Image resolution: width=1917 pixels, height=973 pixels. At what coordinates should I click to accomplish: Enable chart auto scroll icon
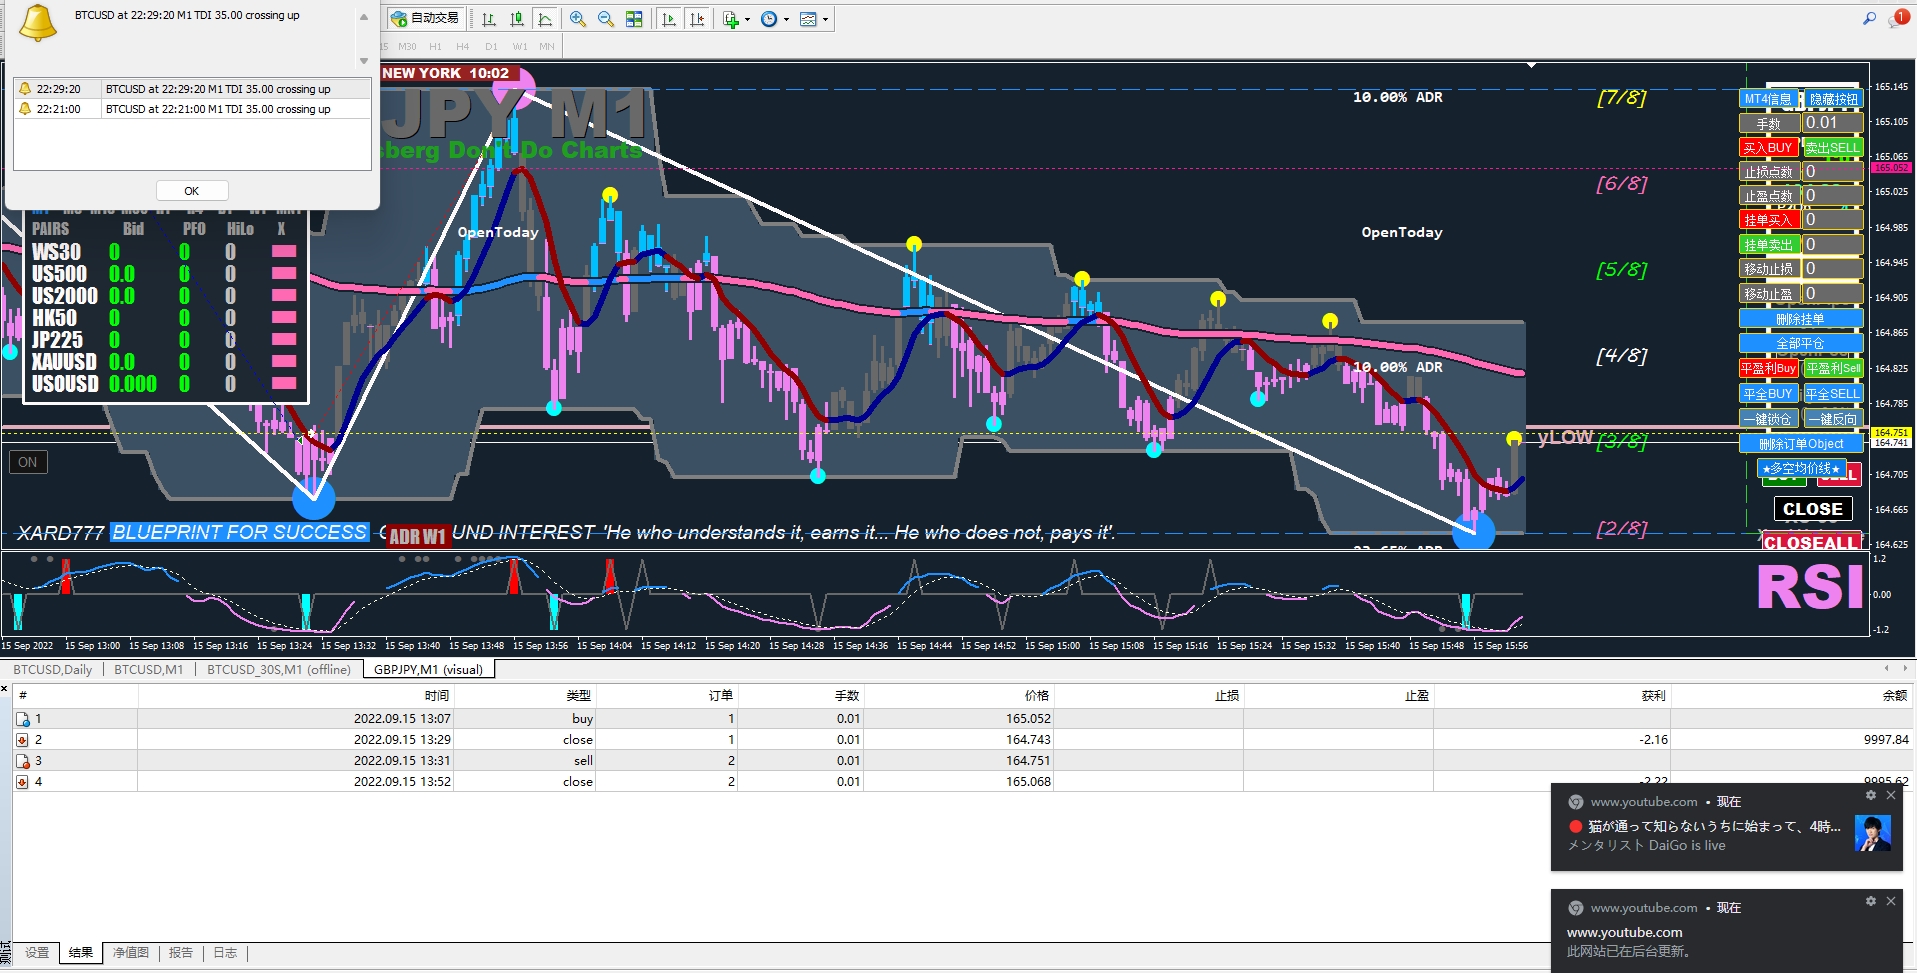point(669,19)
